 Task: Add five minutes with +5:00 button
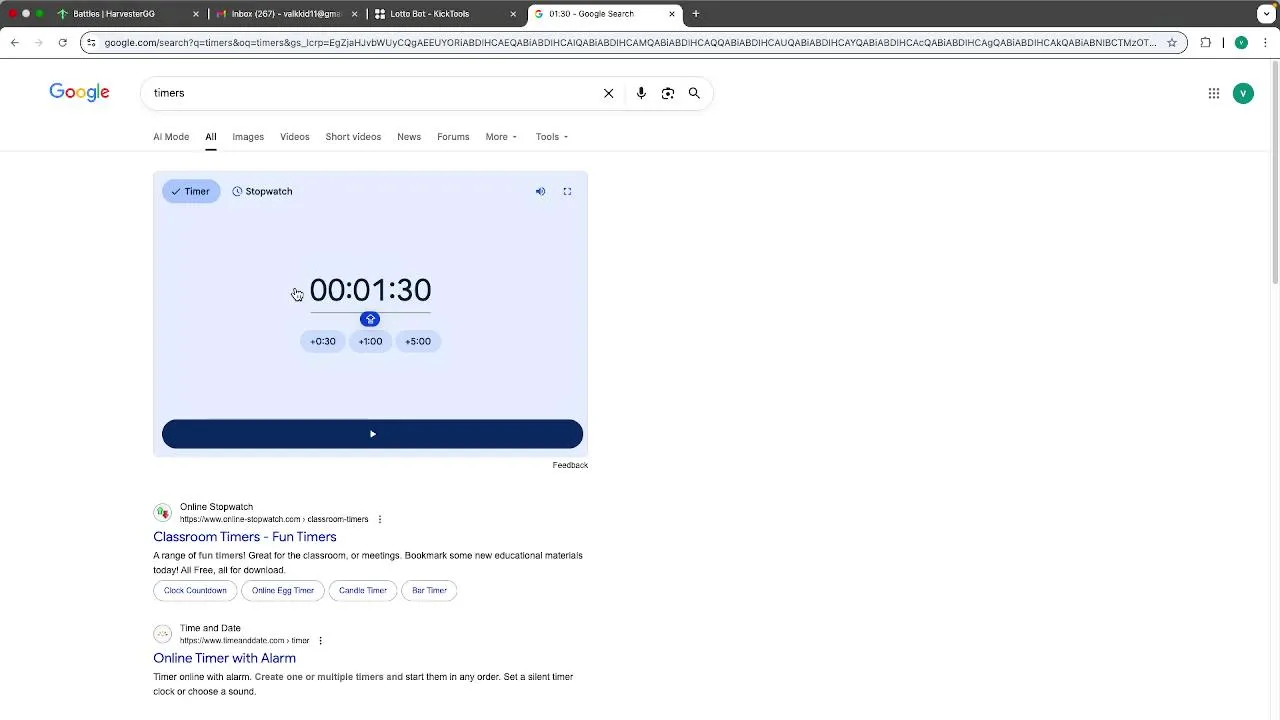point(418,341)
